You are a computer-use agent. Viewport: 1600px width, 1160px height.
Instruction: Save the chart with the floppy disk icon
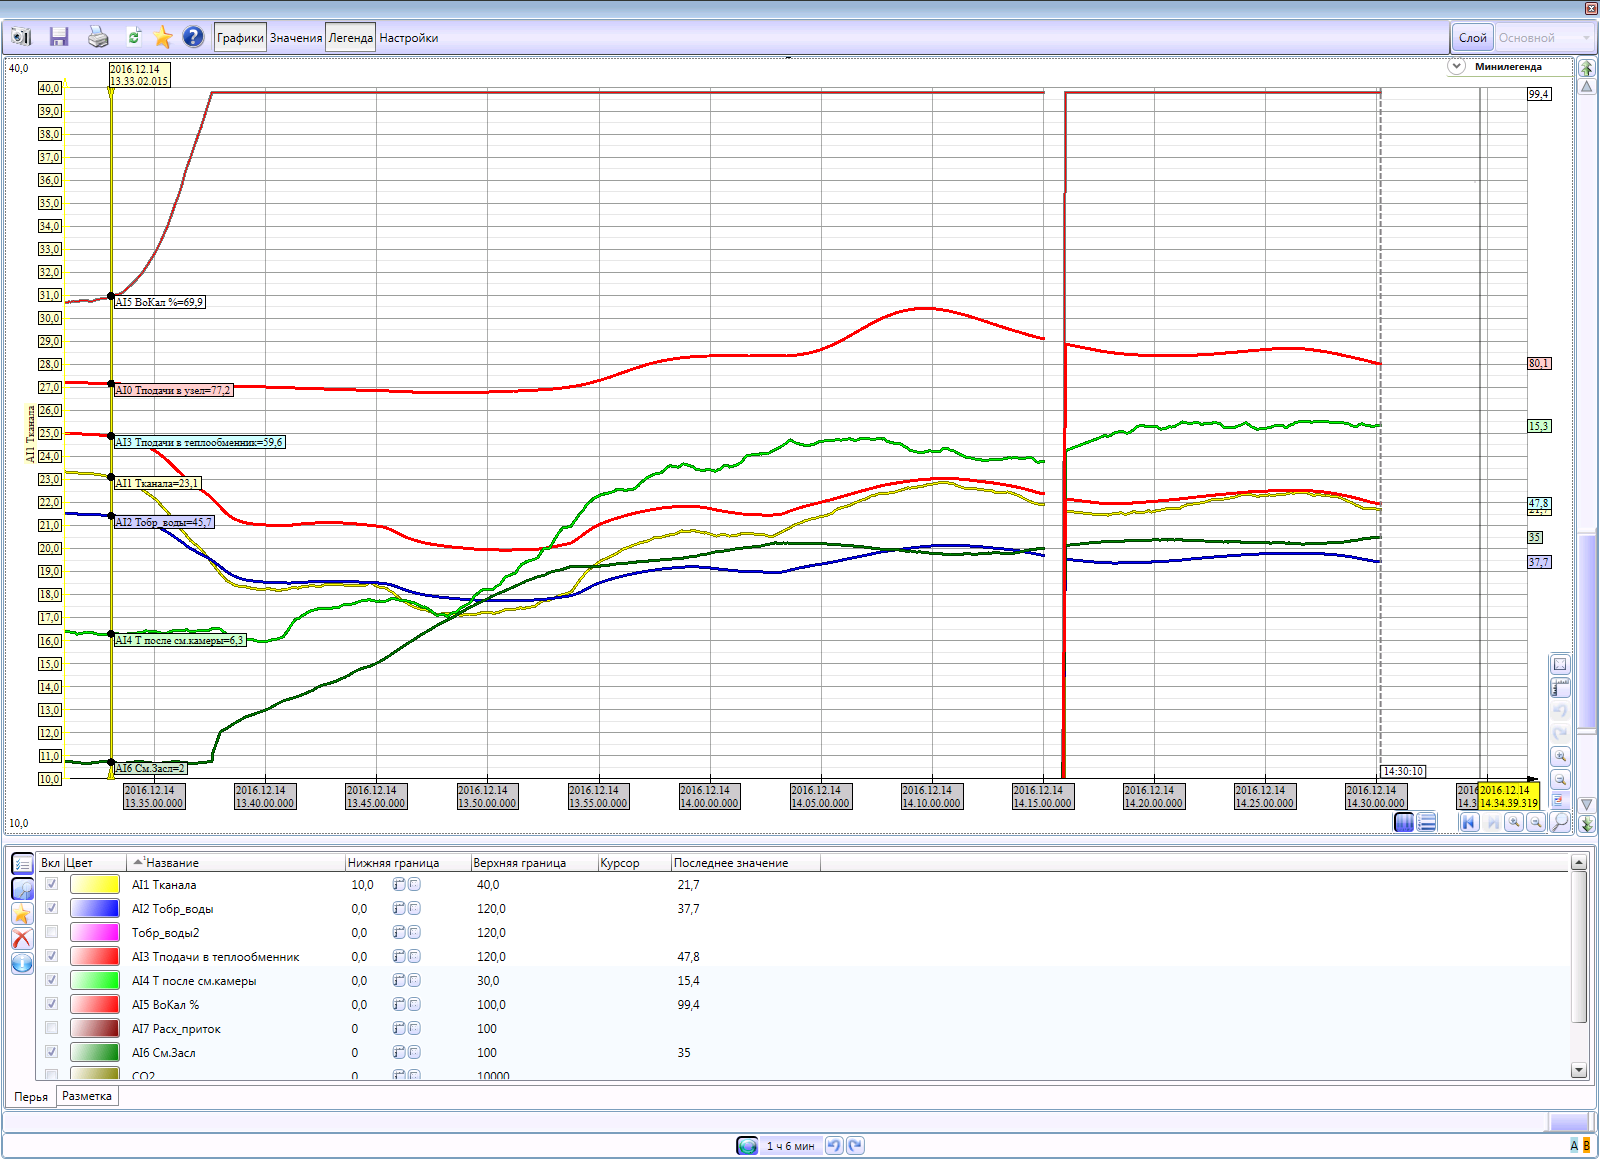[x=59, y=37]
